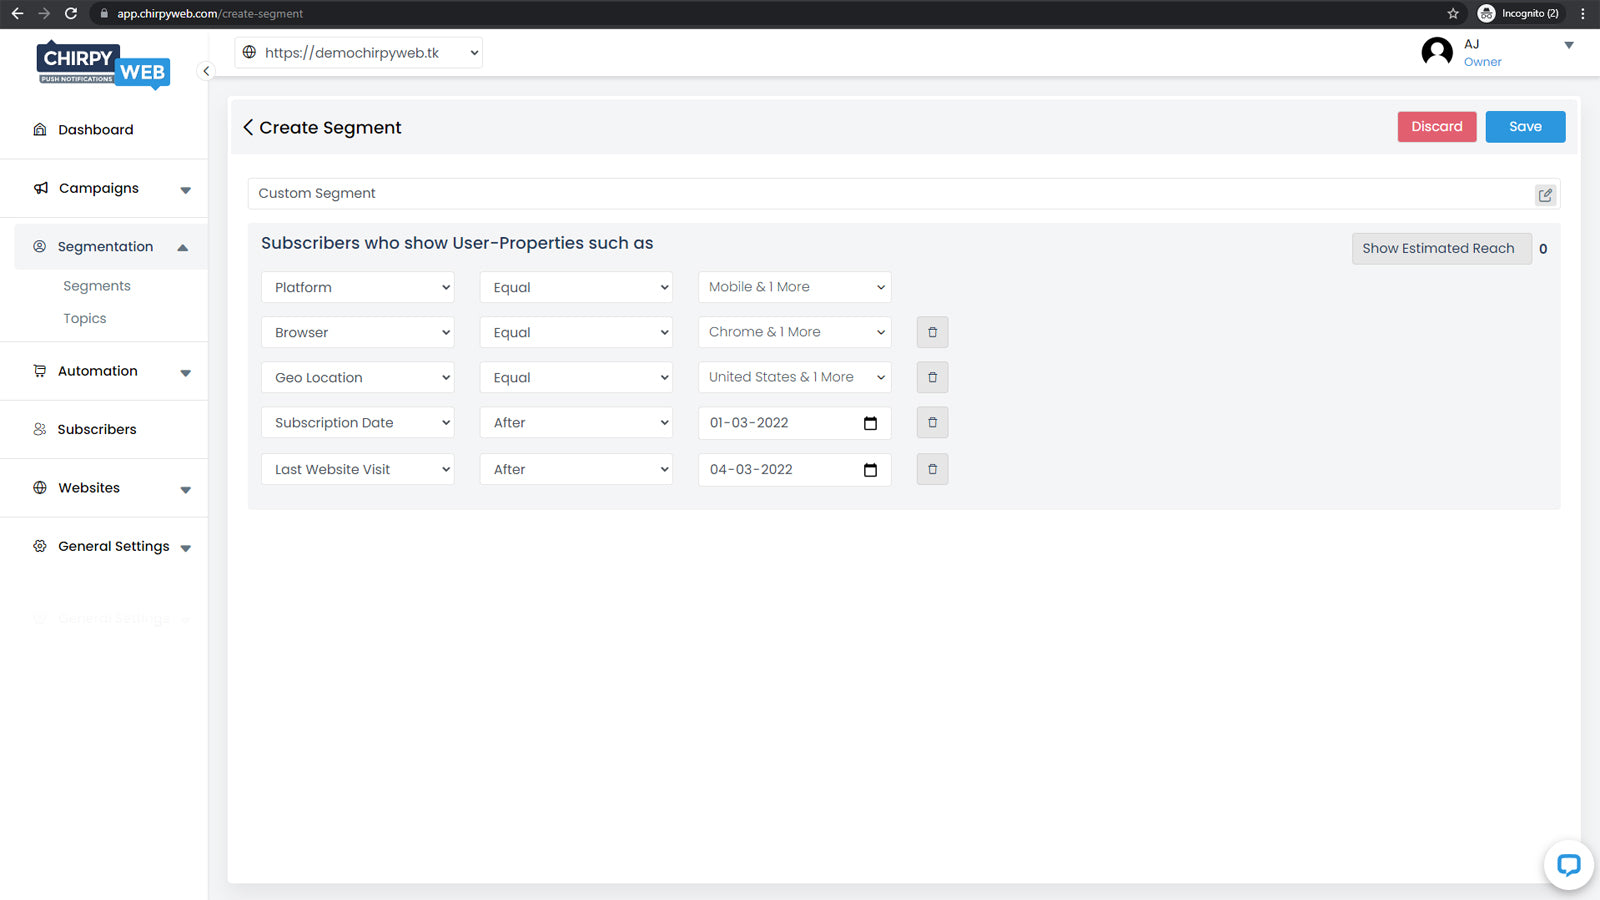Open the Chrome & 1 More dropdown

point(794,332)
